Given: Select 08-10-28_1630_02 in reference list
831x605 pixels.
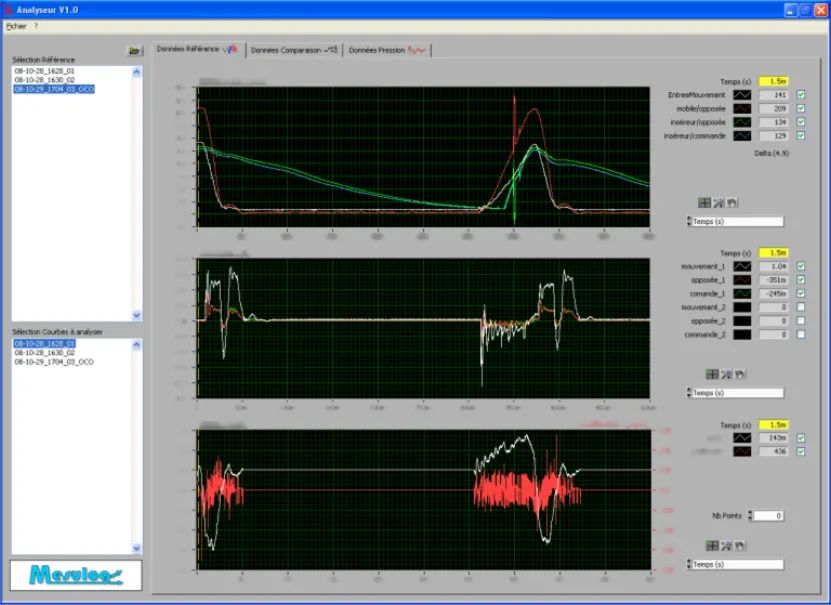Looking at the screenshot, I should tap(45, 80).
